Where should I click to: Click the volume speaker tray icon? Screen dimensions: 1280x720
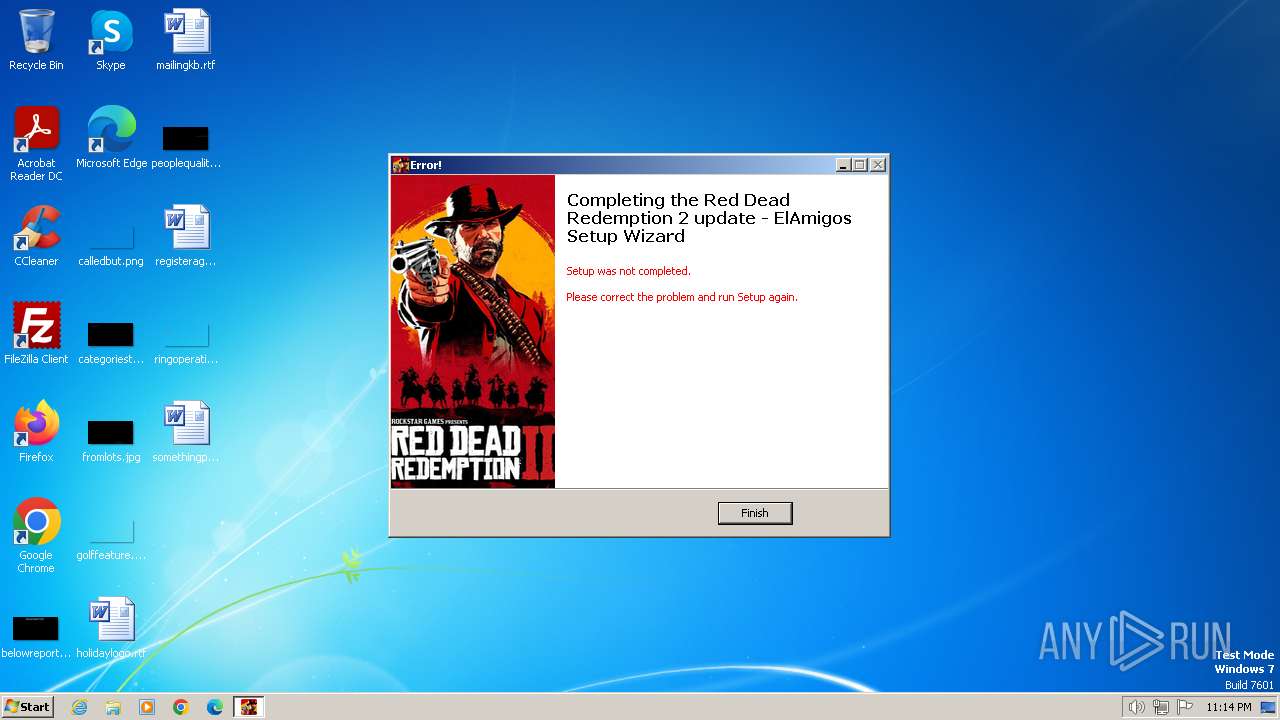[1136, 707]
